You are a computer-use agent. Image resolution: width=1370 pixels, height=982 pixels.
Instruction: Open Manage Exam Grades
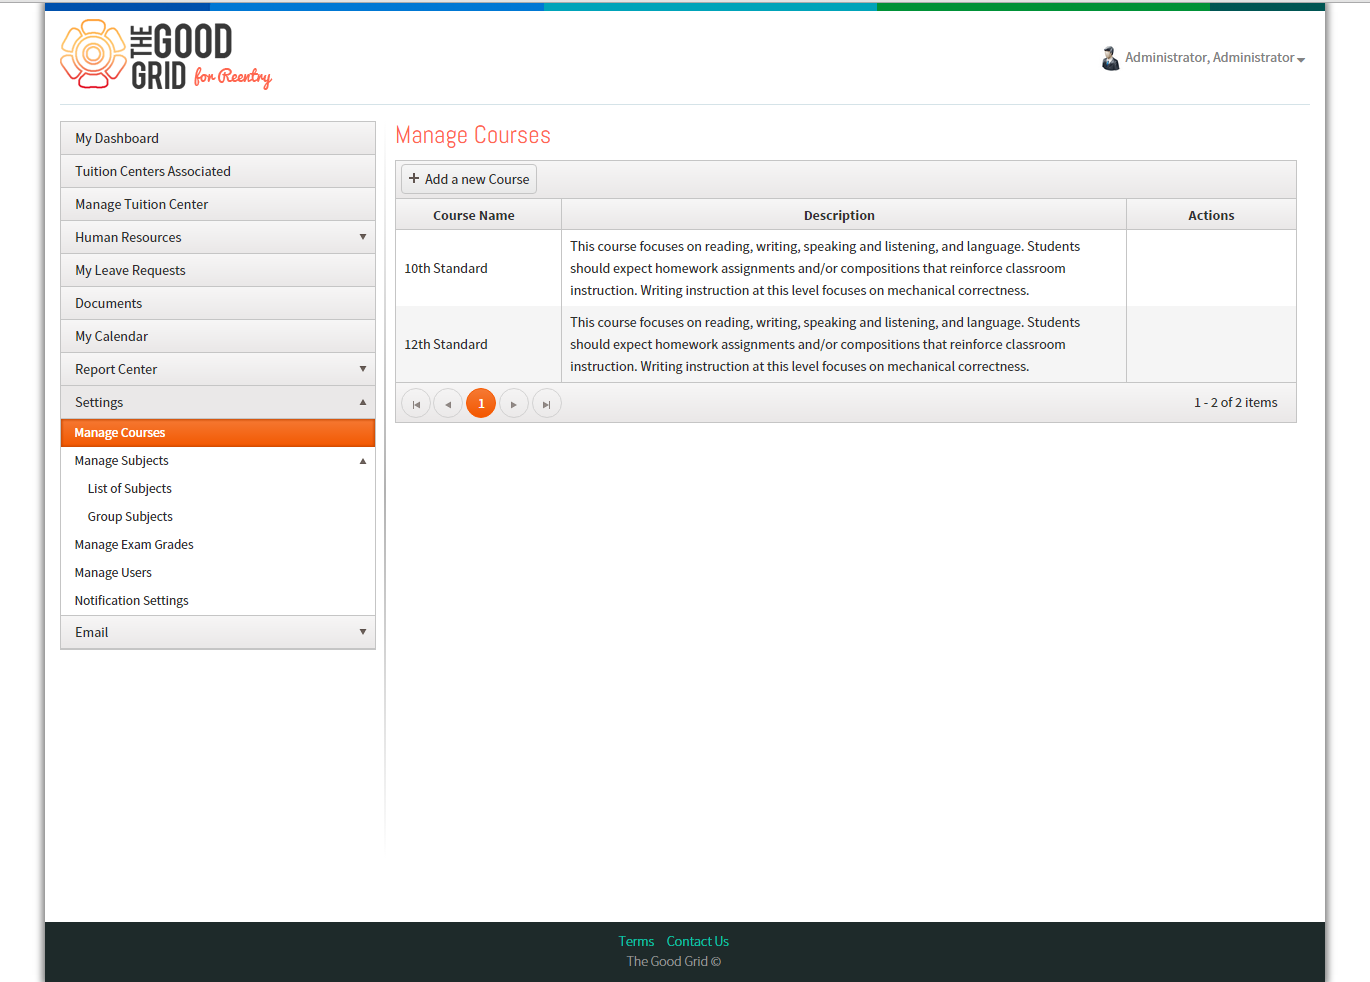click(x=218, y=545)
